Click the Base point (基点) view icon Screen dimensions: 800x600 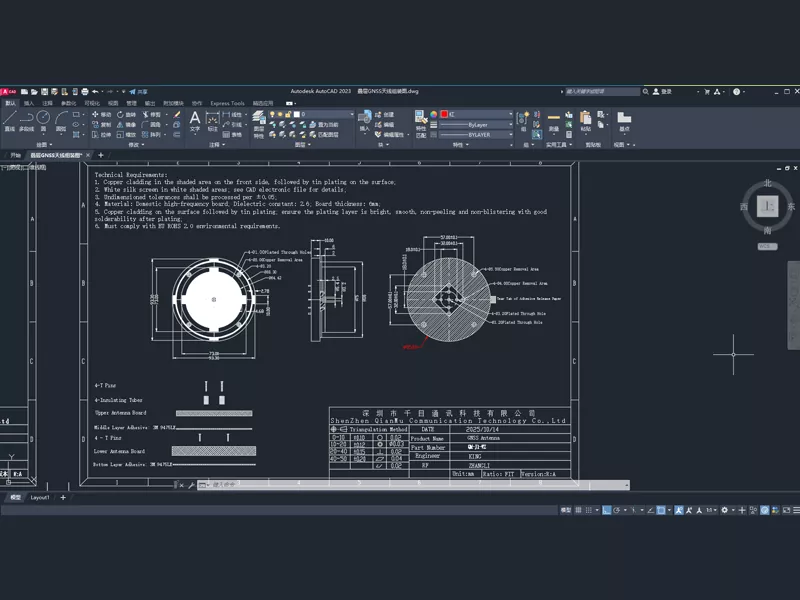tap(624, 121)
